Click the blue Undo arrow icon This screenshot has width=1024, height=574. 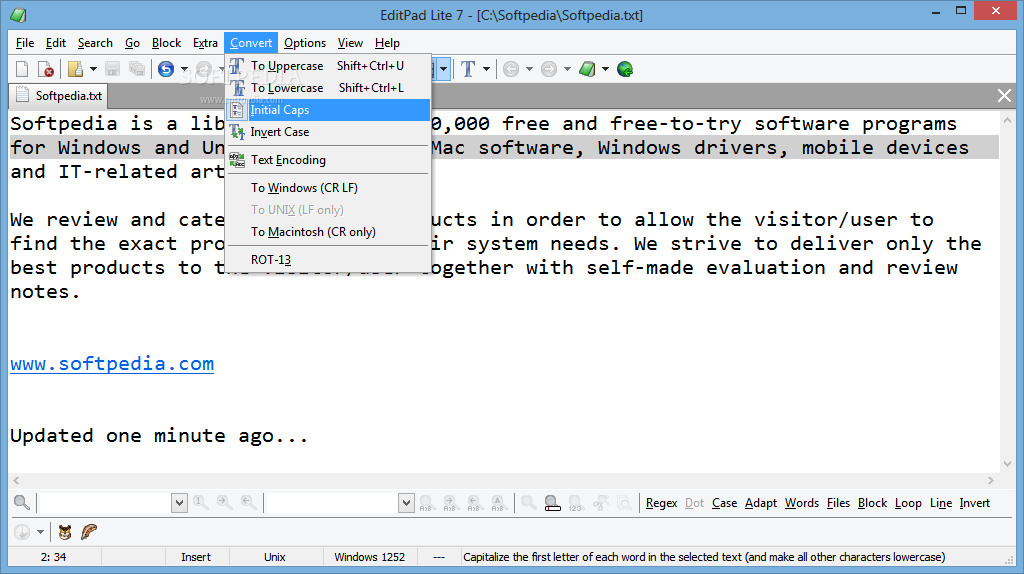pyautogui.click(x=167, y=69)
